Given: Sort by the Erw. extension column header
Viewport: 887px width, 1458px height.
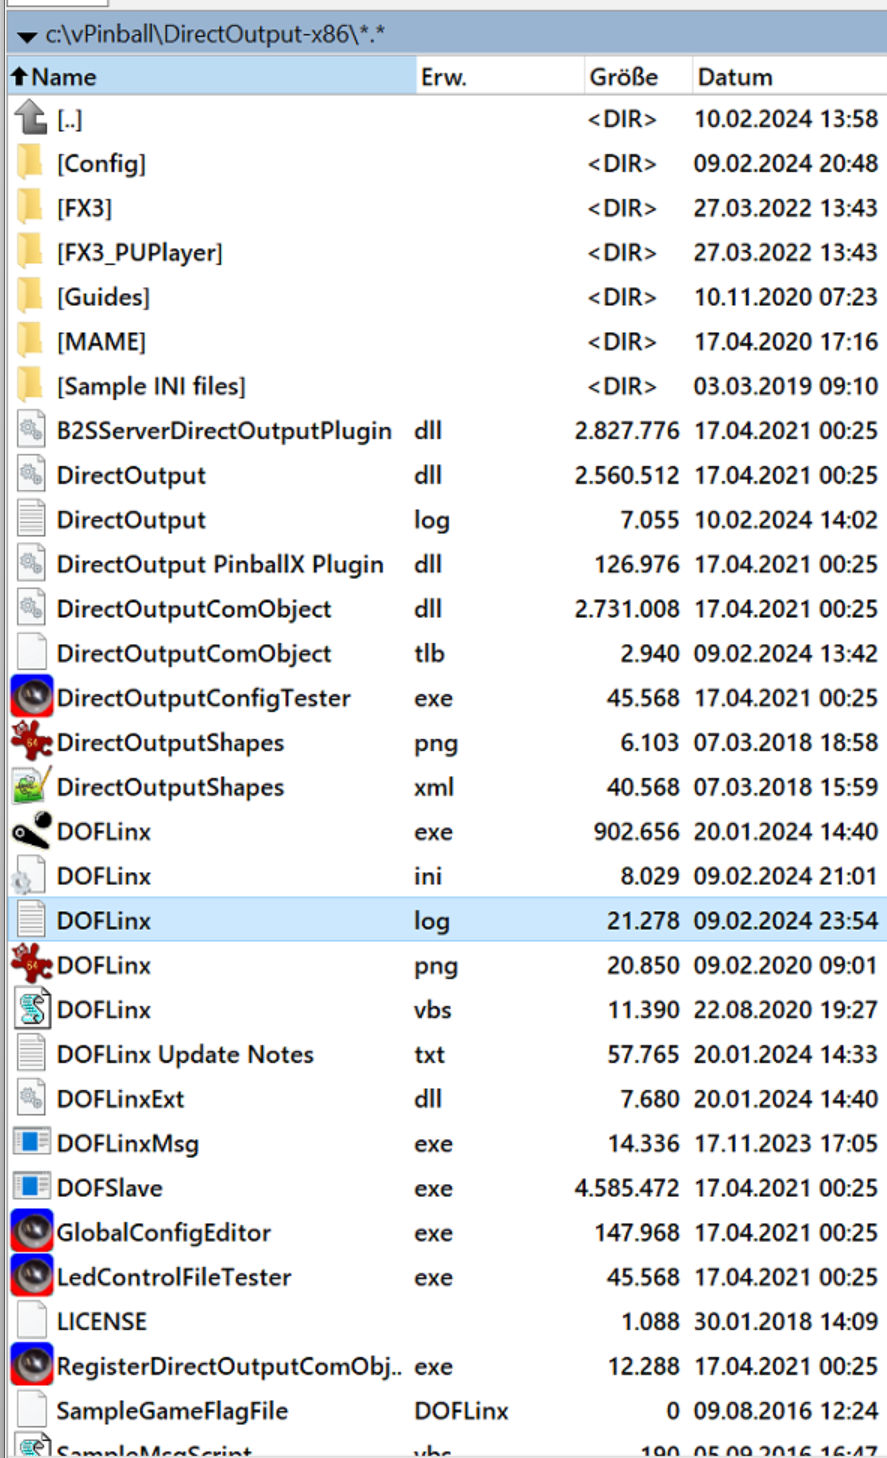Looking at the screenshot, I should pyautogui.click(x=500, y=76).
